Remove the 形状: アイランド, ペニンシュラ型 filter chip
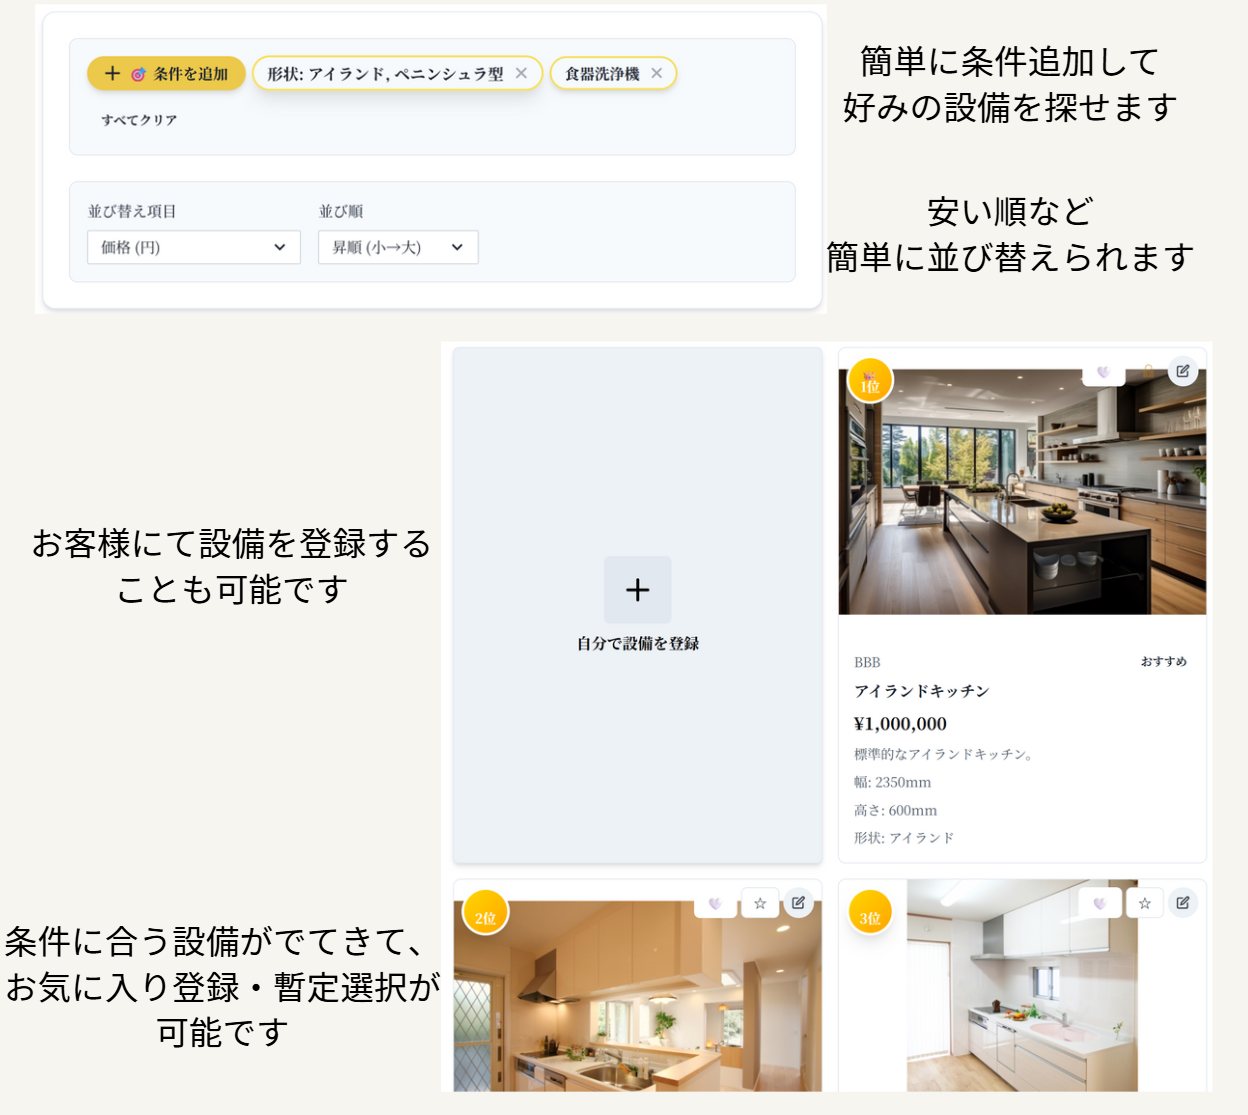 pyautogui.click(x=521, y=73)
